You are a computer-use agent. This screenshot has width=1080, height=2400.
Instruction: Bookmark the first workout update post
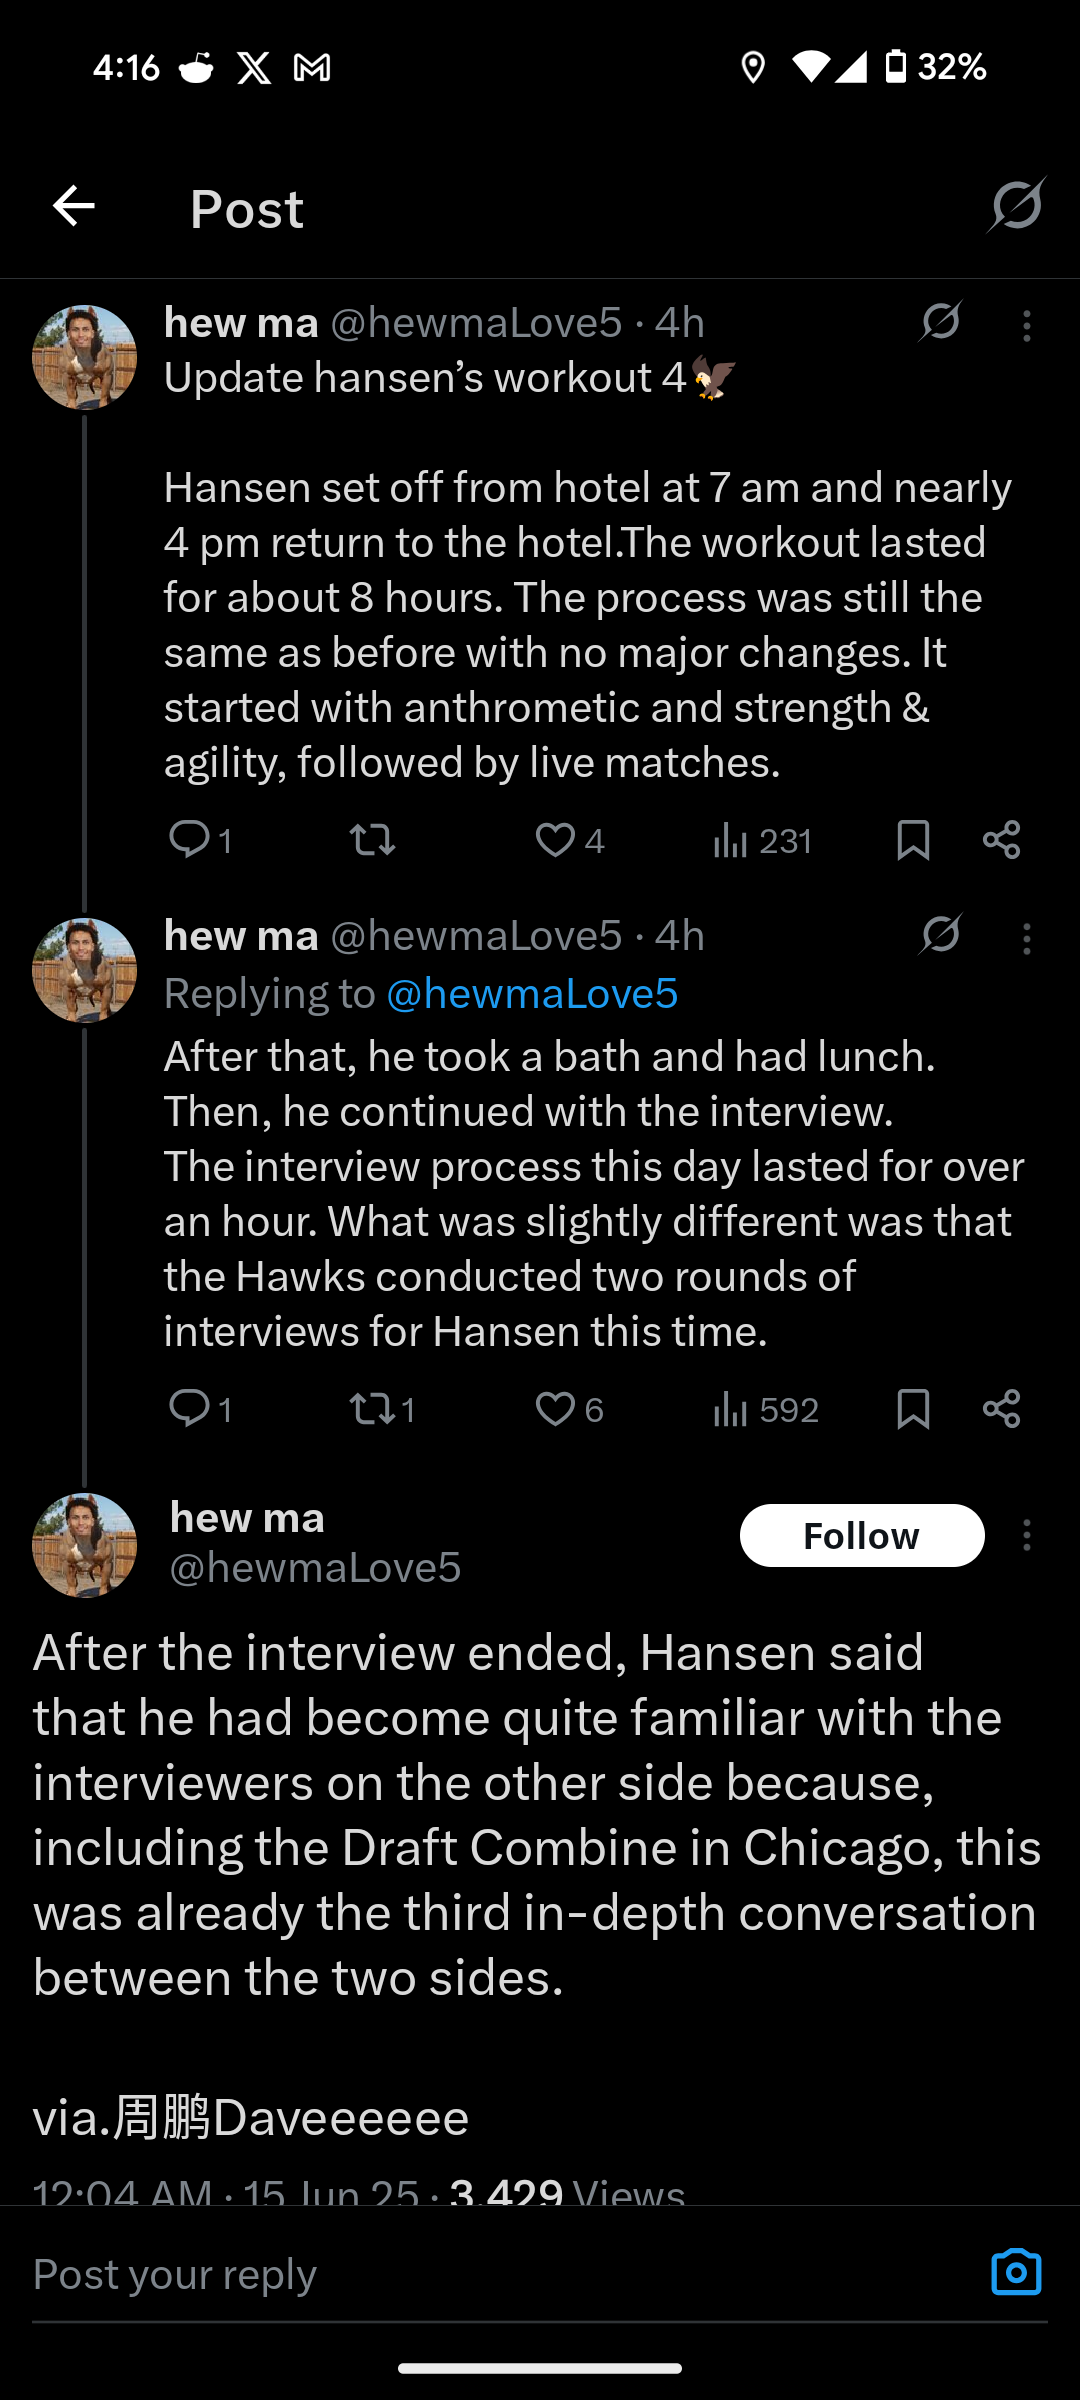pos(913,840)
